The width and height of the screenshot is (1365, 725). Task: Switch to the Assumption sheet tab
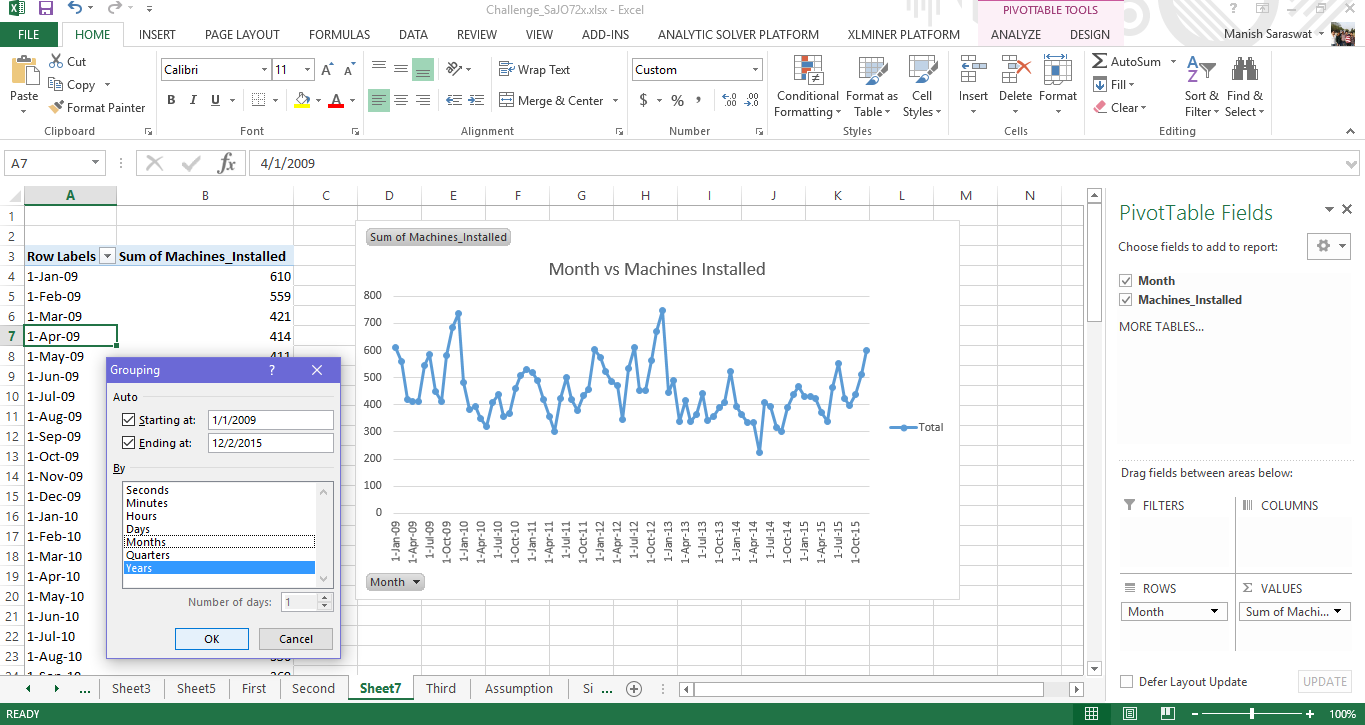click(x=518, y=688)
